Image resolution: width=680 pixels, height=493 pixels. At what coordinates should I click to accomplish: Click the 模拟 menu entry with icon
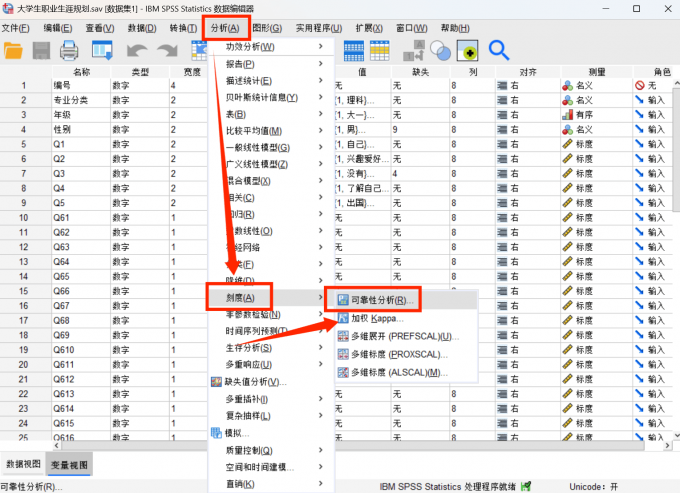coord(230,433)
